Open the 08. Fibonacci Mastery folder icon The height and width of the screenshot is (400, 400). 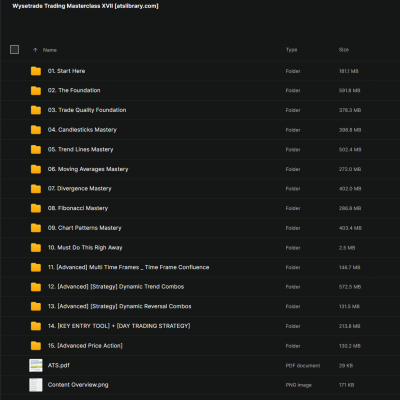[x=36, y=208]
